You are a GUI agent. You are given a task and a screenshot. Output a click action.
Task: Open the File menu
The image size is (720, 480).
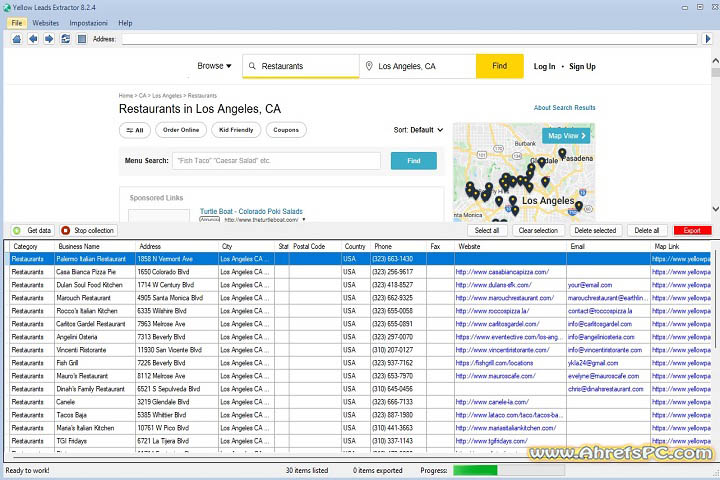[x=17, y=23]
